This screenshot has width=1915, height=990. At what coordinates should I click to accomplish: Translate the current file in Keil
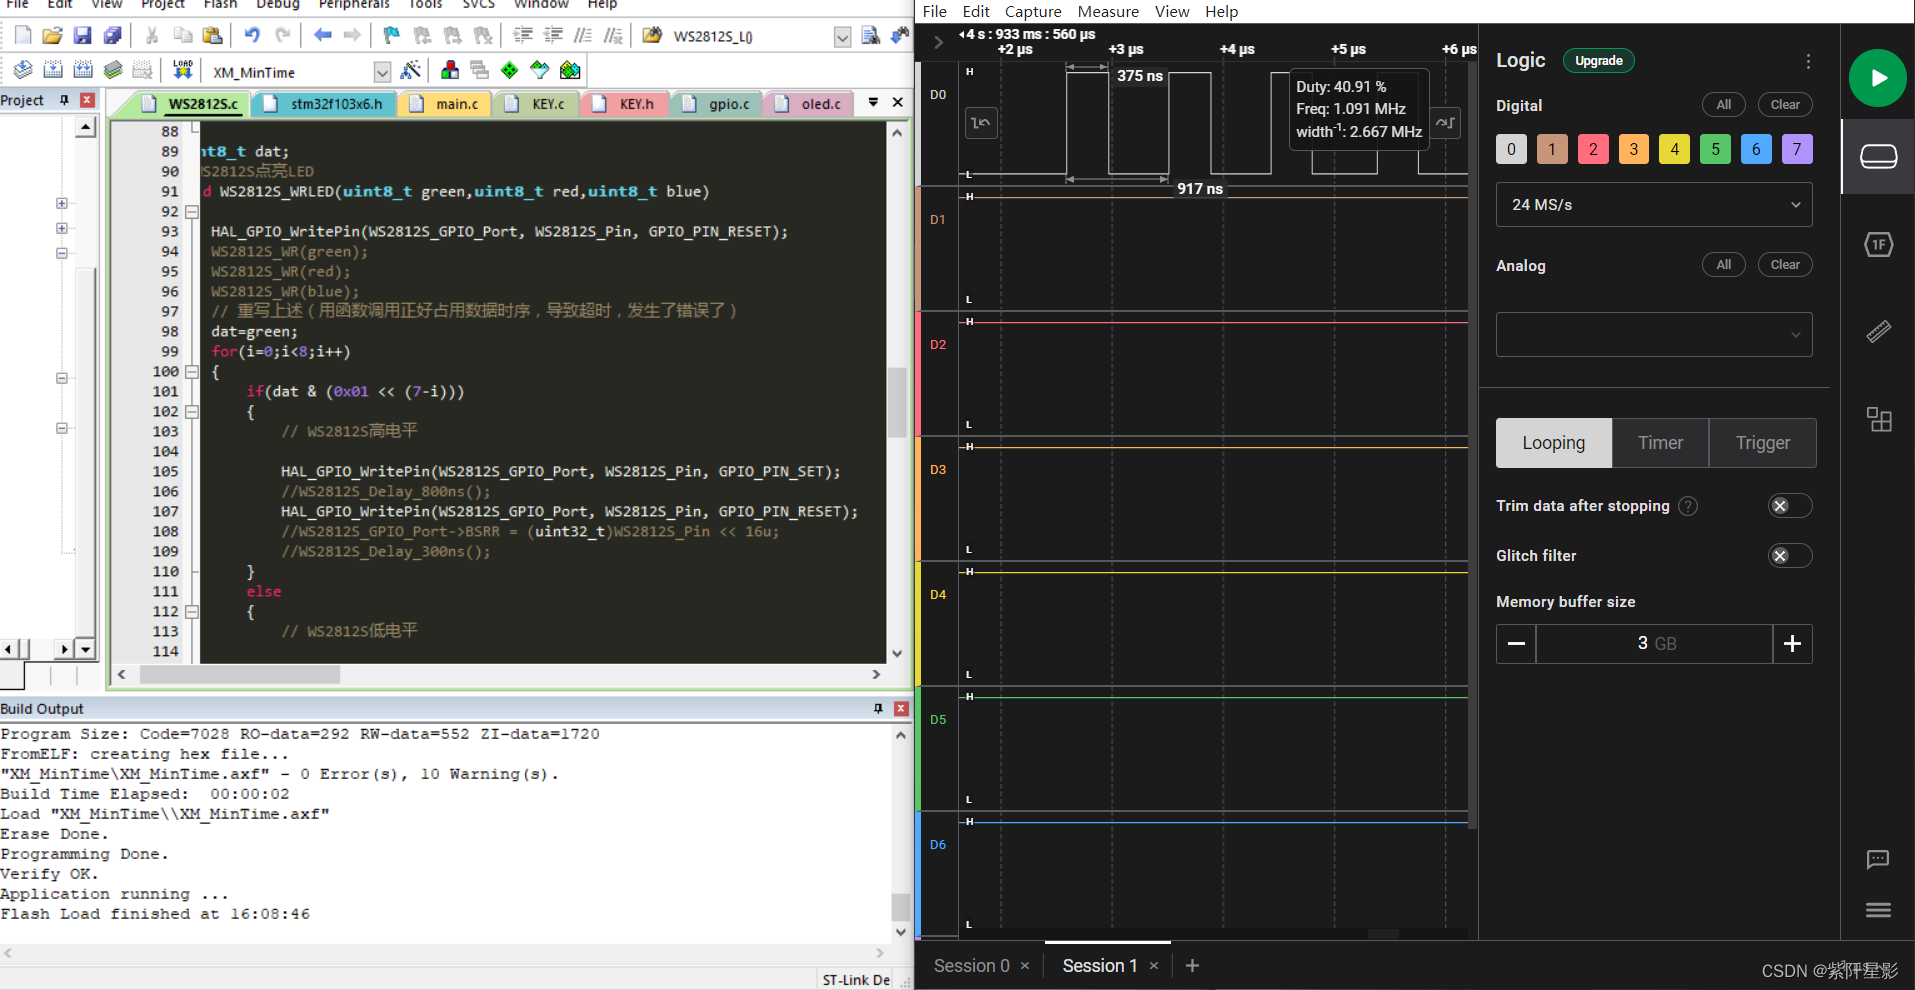[23, 70]
